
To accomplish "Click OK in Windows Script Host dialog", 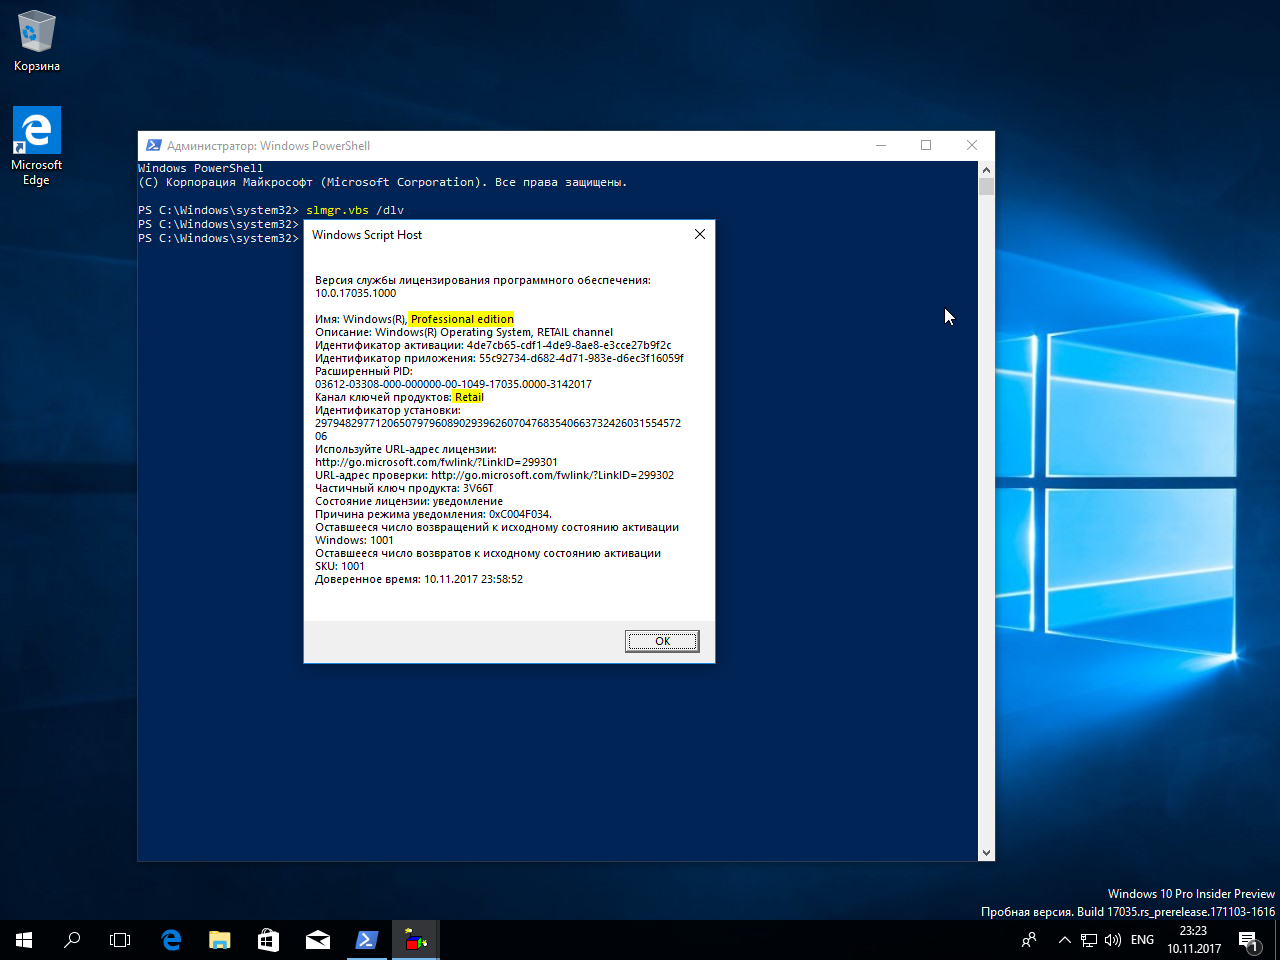I will pos(662,641).
